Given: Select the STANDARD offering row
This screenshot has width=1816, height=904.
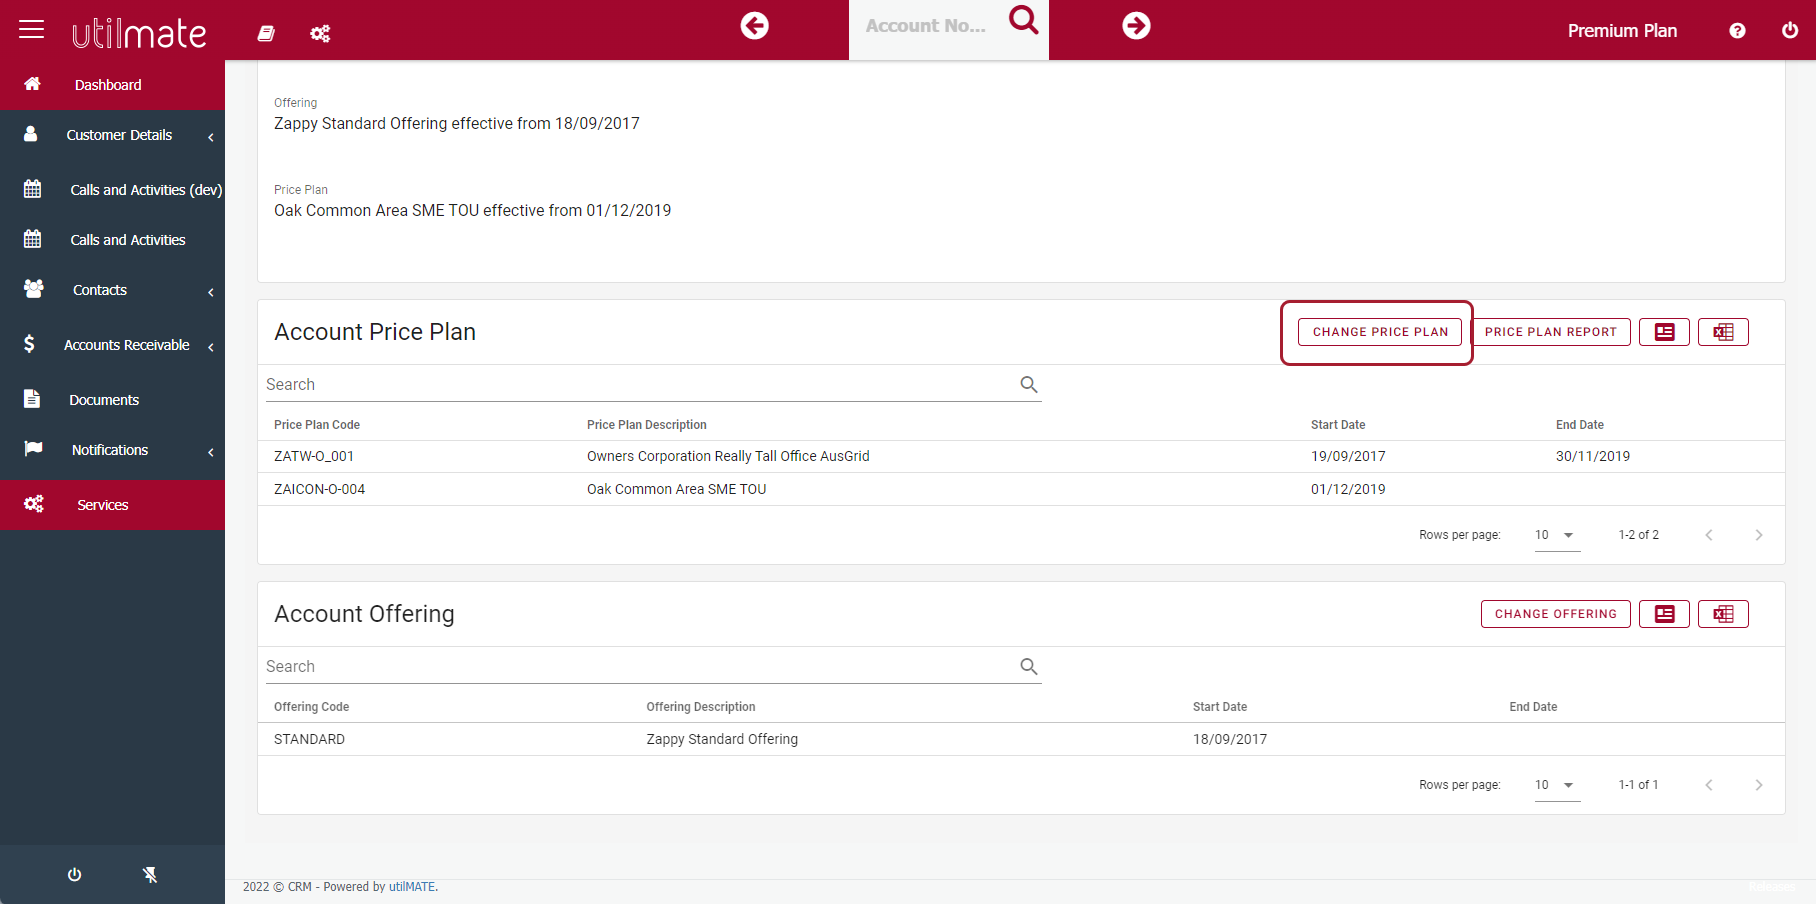Looking at the screenshot, I should pos(1021,740).
